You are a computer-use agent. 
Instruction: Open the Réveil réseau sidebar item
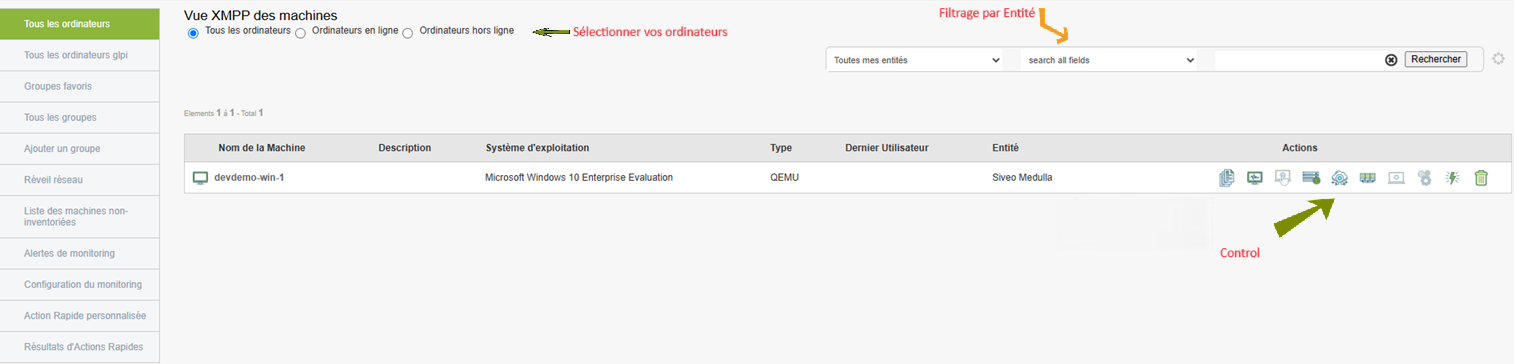tap(80, 180)
